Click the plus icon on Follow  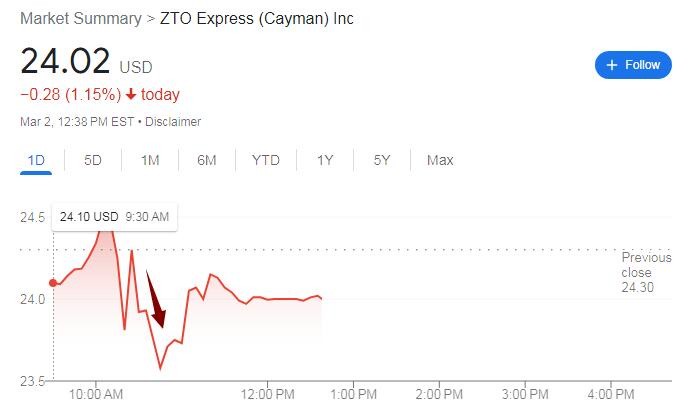(612, 65)
